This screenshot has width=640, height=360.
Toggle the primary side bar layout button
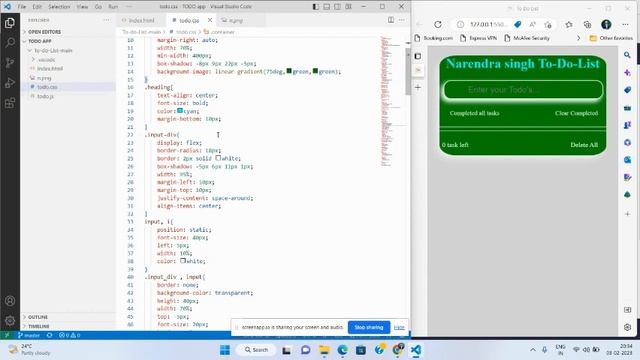click(316, 7)
